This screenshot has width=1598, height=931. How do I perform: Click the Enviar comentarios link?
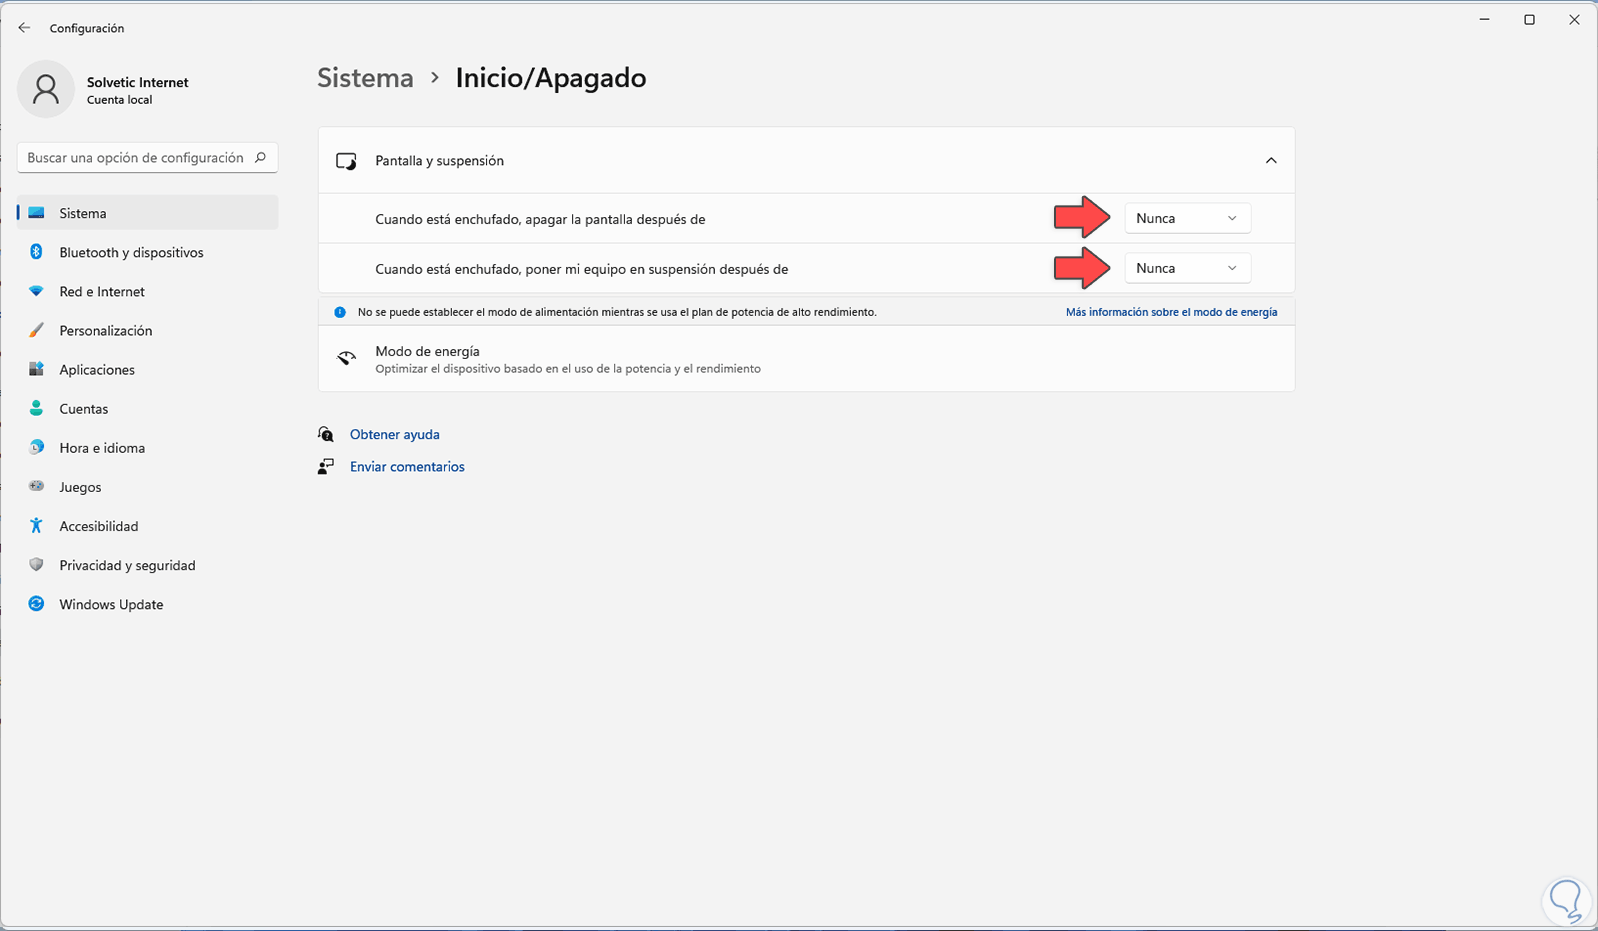coord(407,467)
